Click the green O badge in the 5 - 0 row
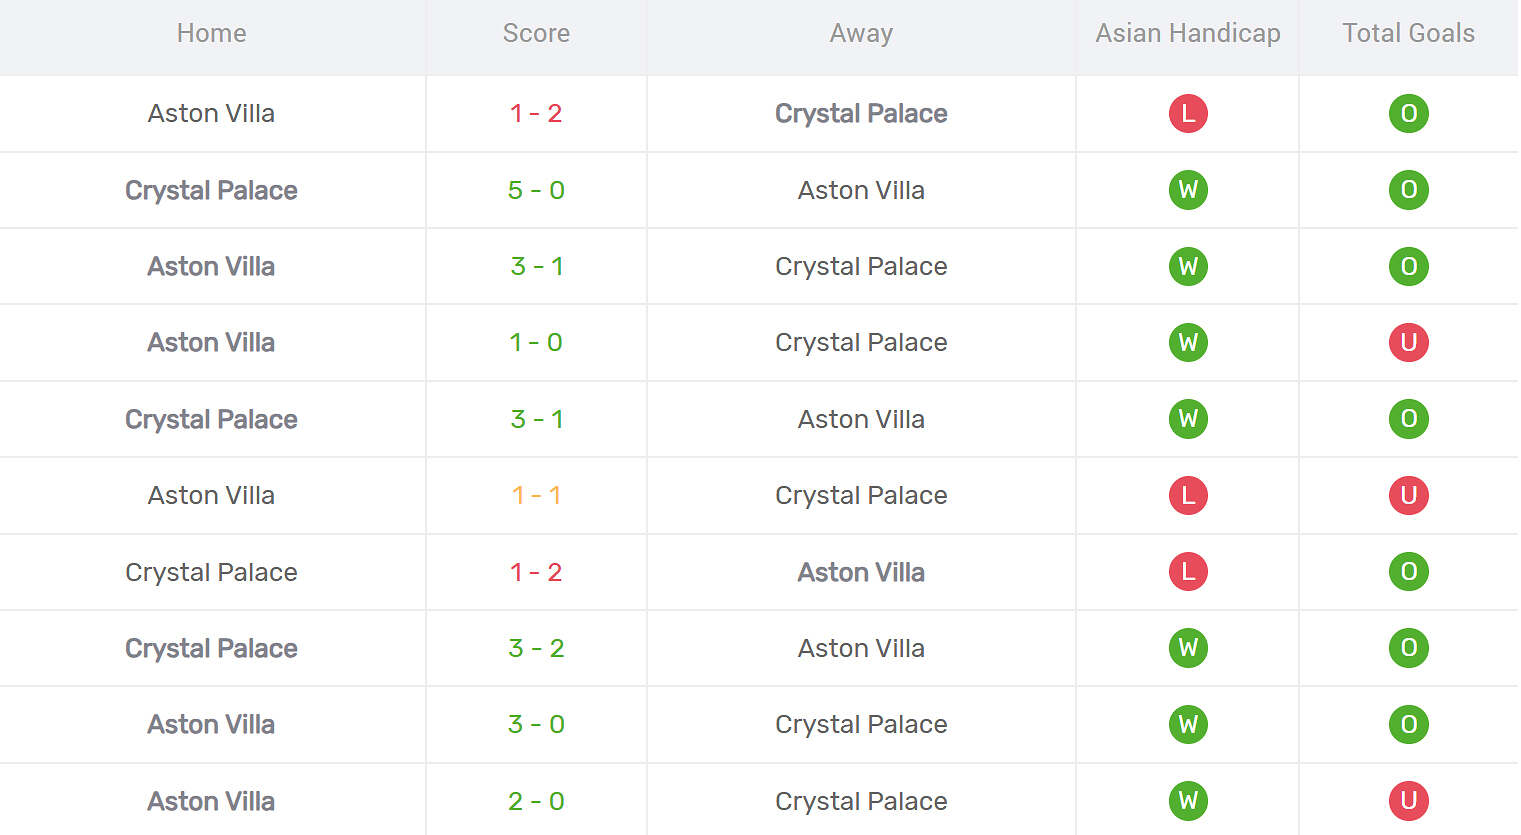The height and width of the screenshot is (835, 1521). pos(1408,190)
